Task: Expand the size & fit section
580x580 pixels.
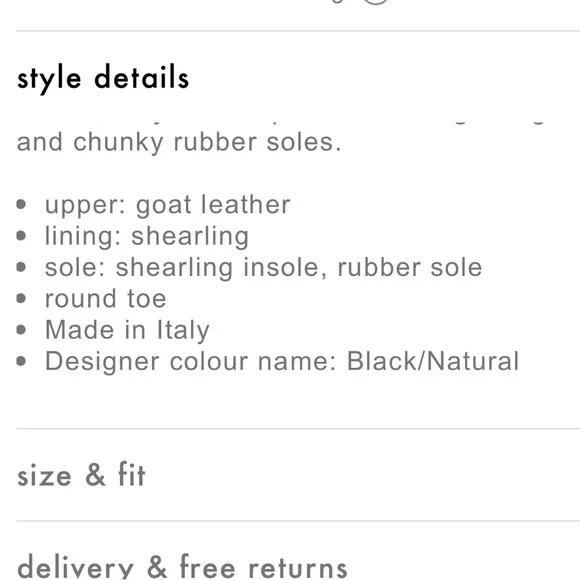Action: (x=81, y=475)
